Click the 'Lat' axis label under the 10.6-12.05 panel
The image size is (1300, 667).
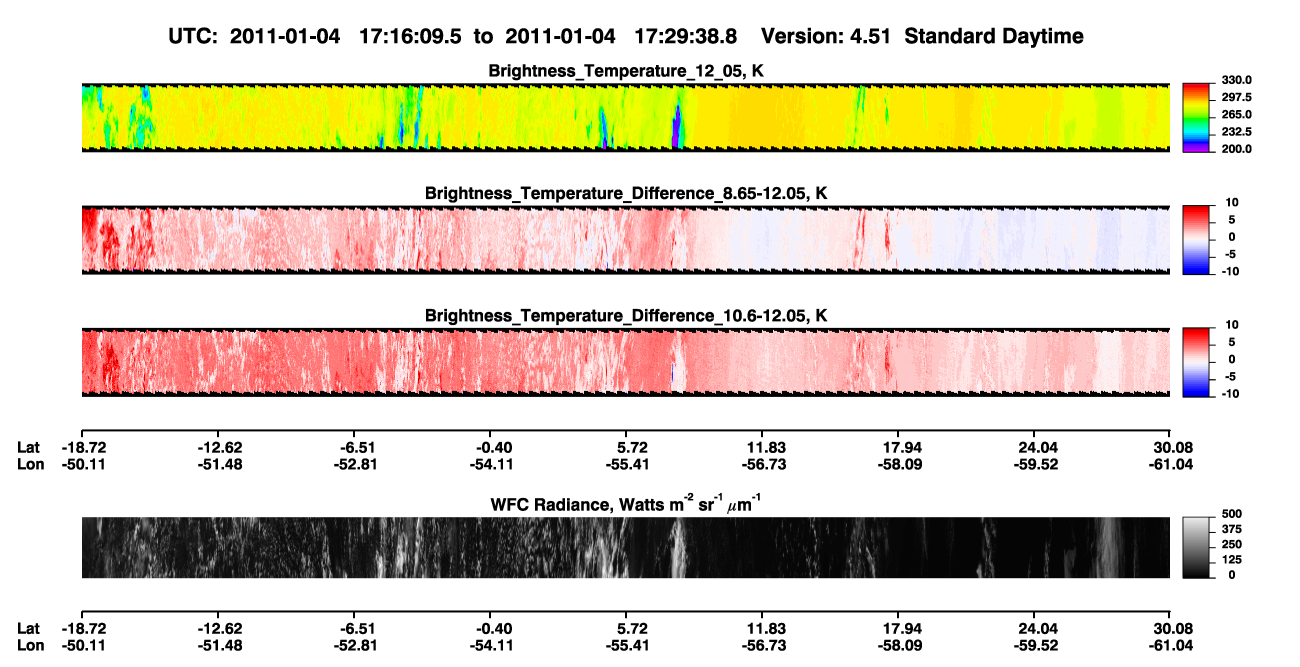[x=29, y=448]
